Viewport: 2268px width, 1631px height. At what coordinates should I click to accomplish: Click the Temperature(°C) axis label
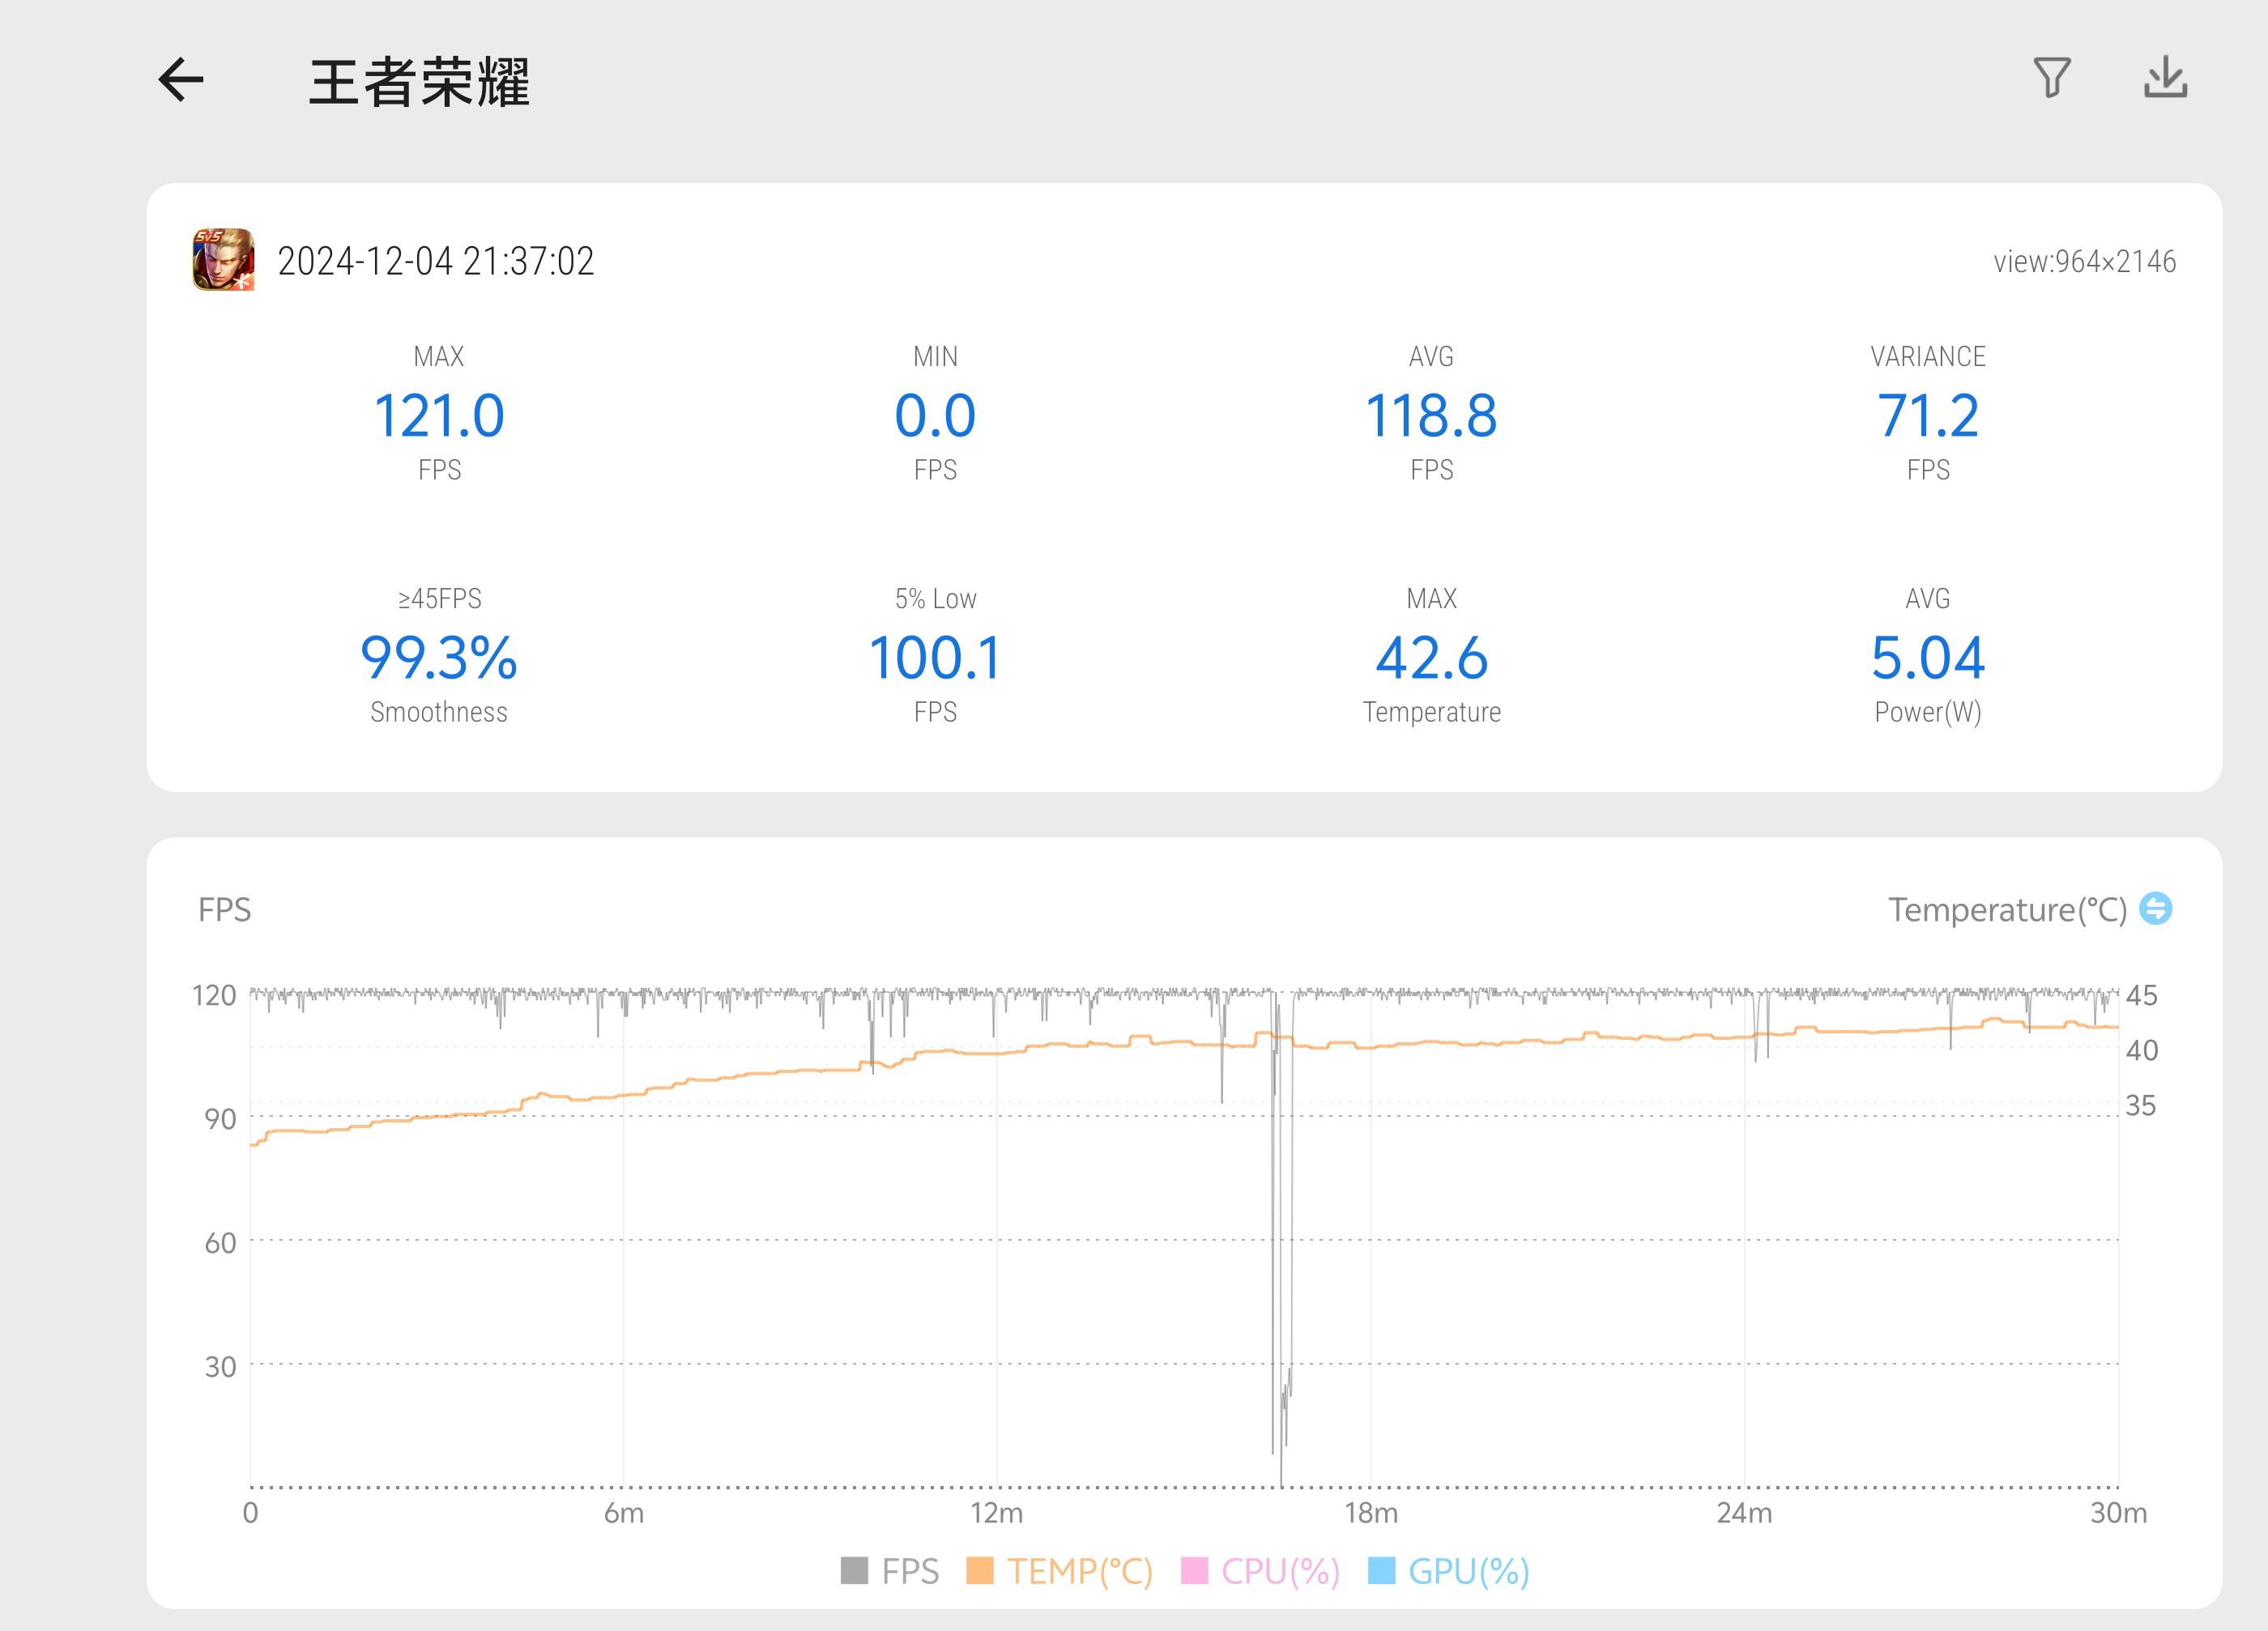(2006, 909)
